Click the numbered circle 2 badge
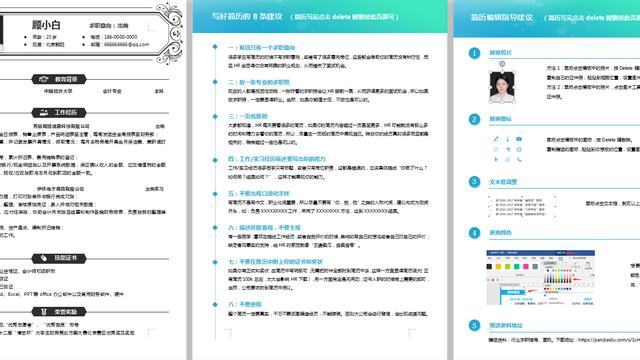Screen dimensions: 640x360 474,119
